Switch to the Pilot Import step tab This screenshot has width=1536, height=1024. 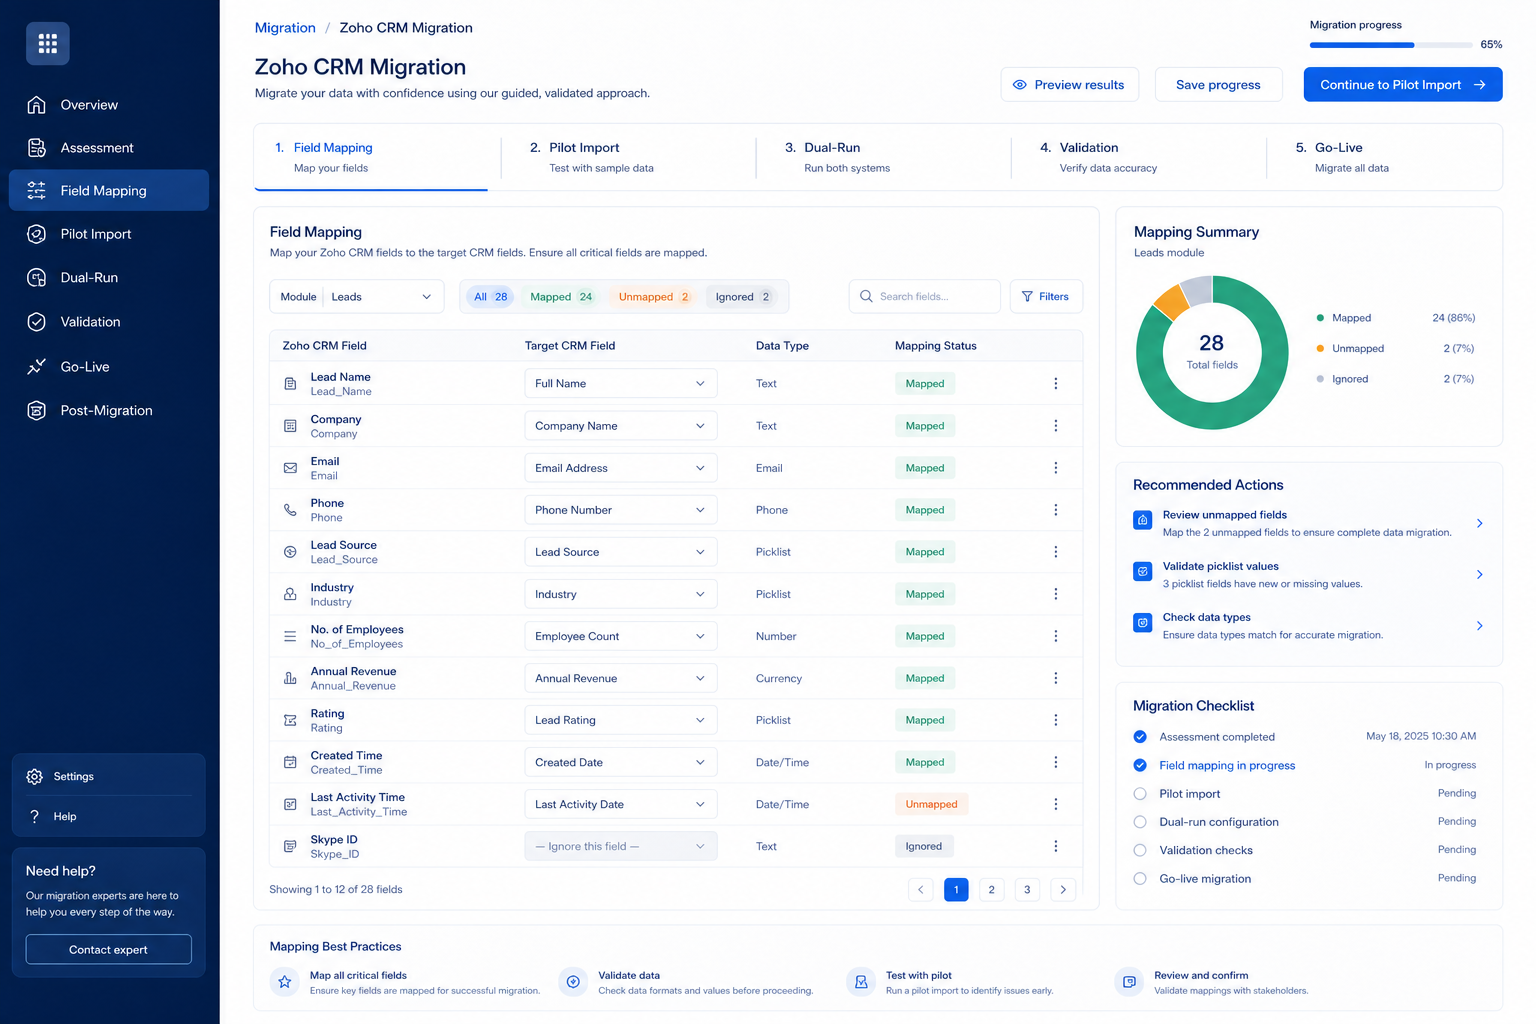click(x=628, y=157)
